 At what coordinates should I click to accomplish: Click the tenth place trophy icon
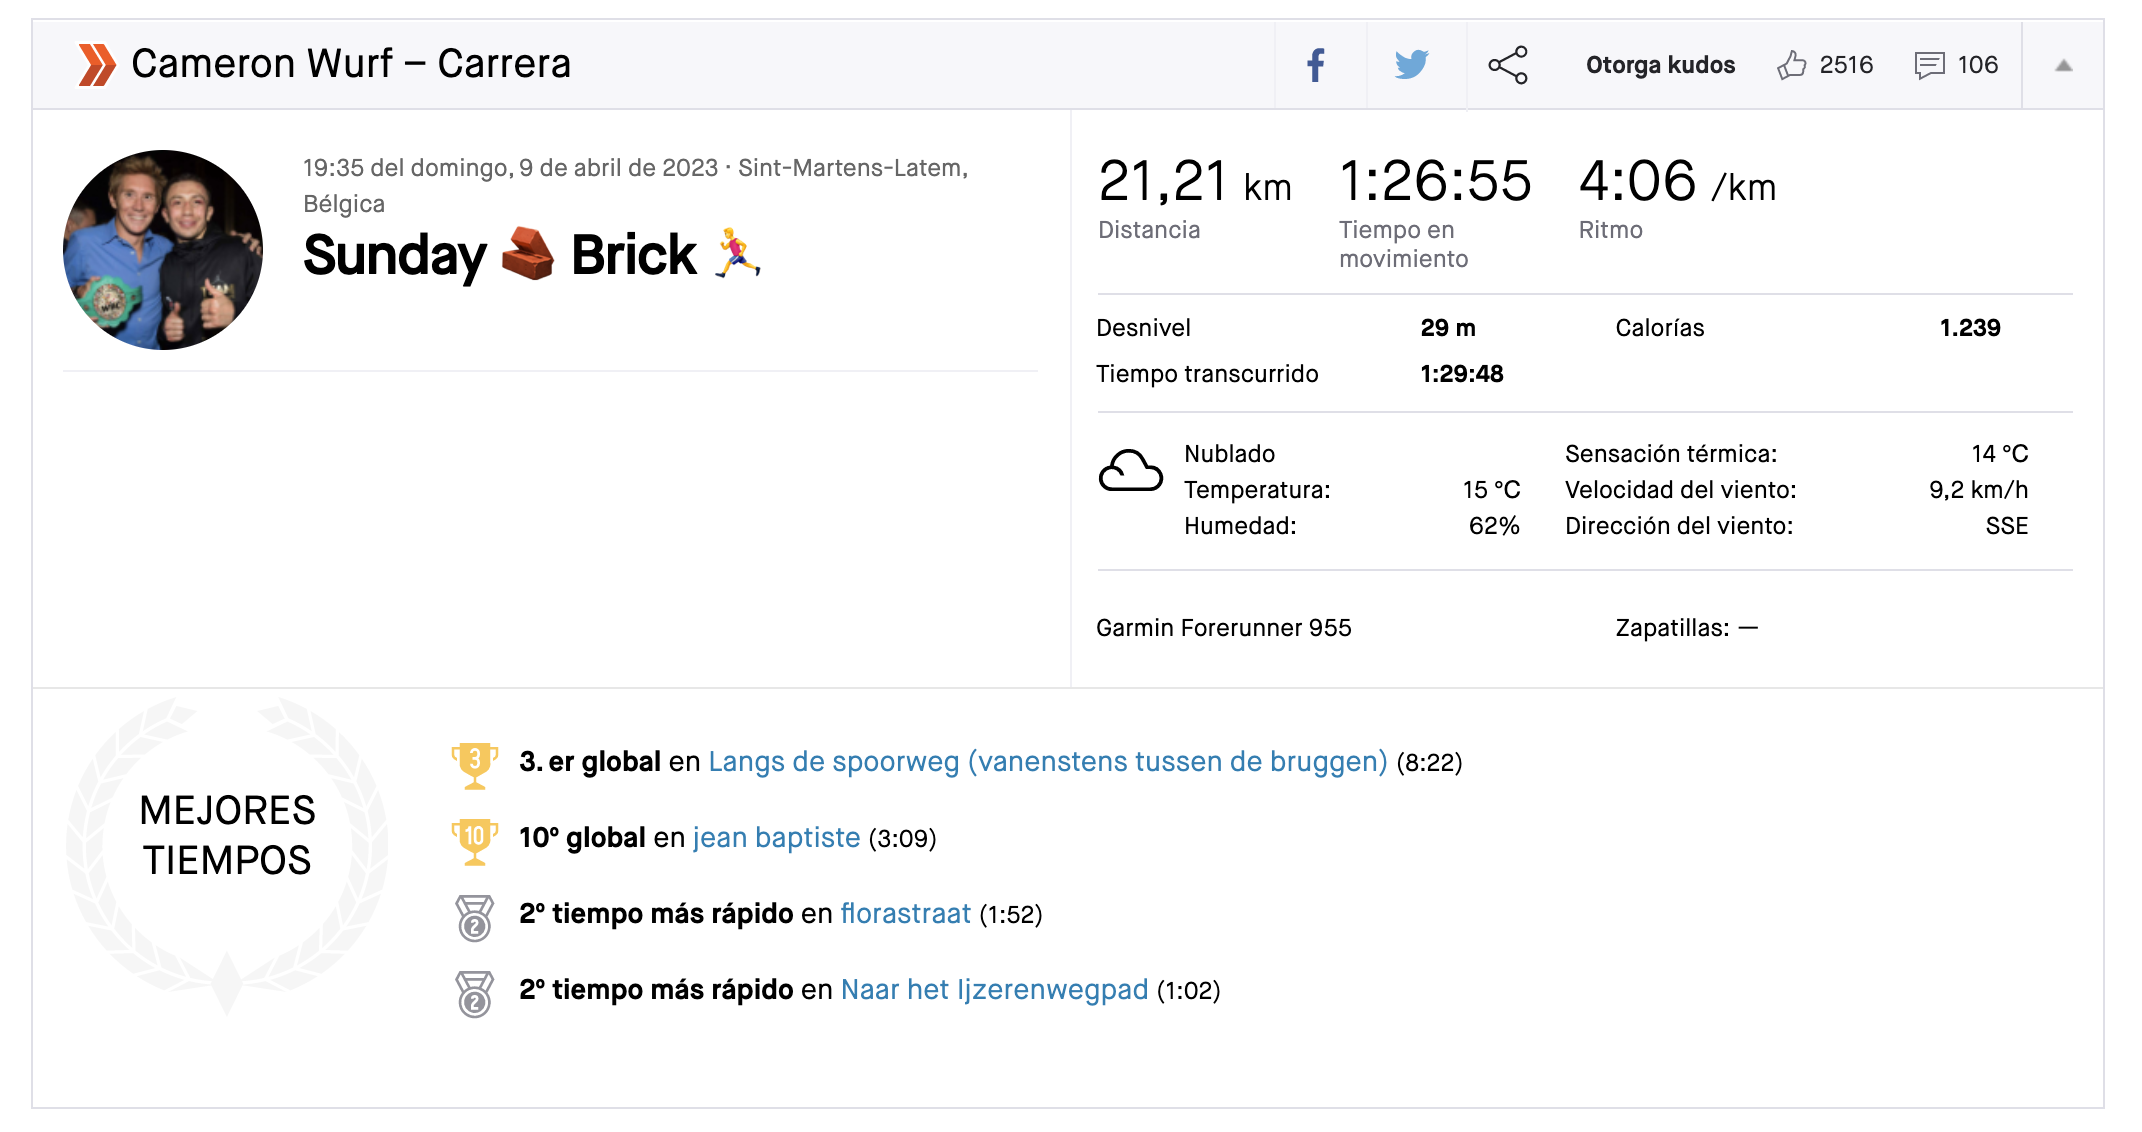coord(474,840)
